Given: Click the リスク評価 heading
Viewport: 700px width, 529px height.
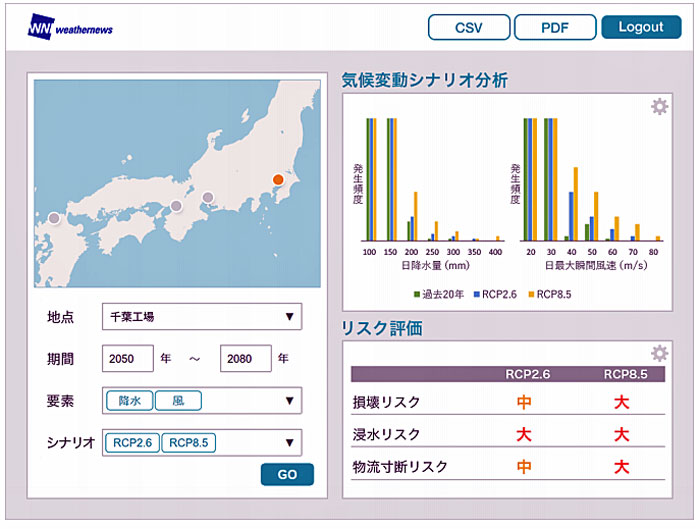Looking at the screenshot, I should 382,328.
